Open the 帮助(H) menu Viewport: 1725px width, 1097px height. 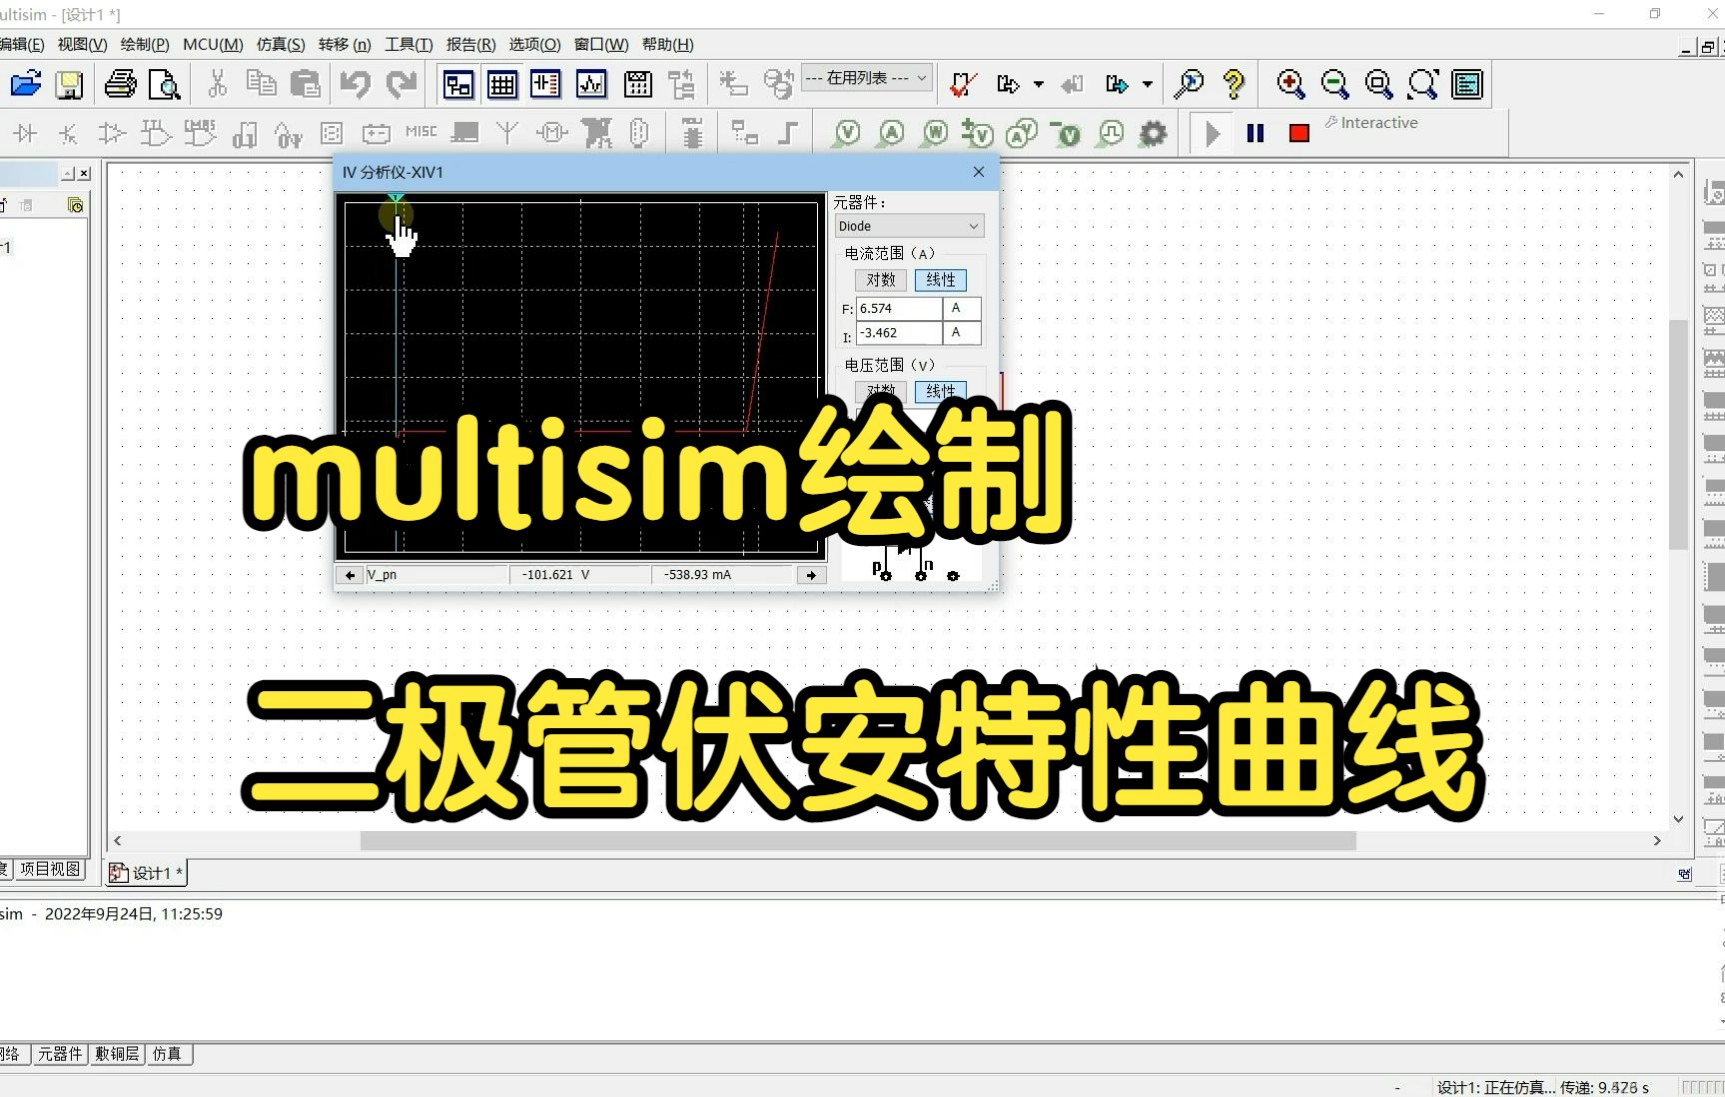667,44
